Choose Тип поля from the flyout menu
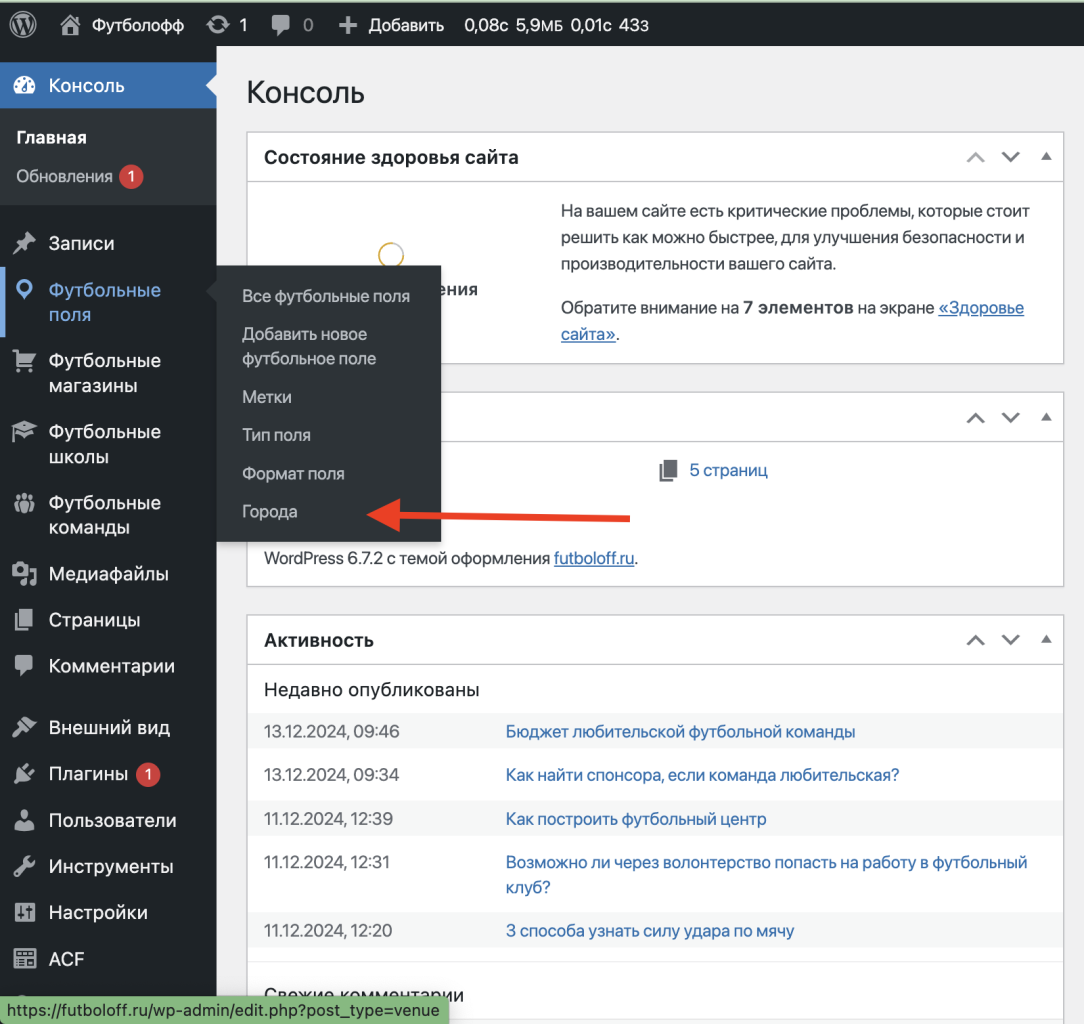The height and width of the screenshot is (1024, 1084). tap(276, 435)
